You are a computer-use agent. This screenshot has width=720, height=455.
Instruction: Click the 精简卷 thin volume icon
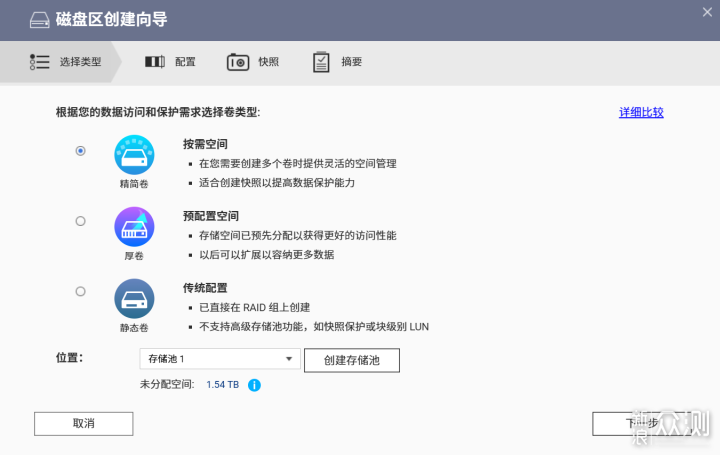[134, 155]
